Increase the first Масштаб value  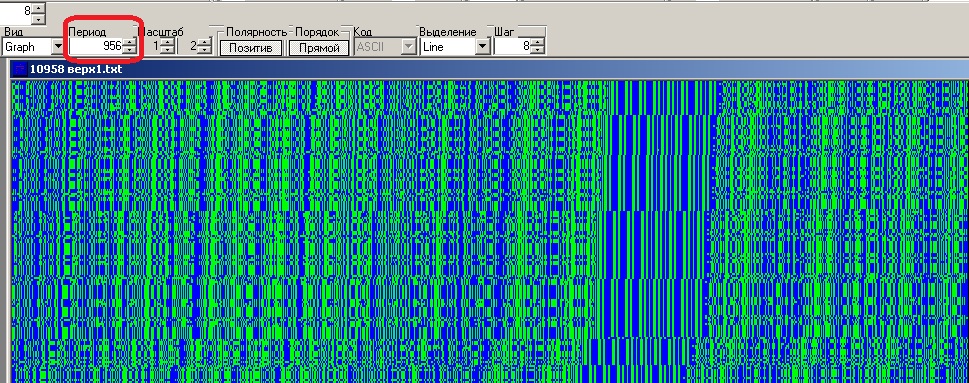click(x=167, y=43)
